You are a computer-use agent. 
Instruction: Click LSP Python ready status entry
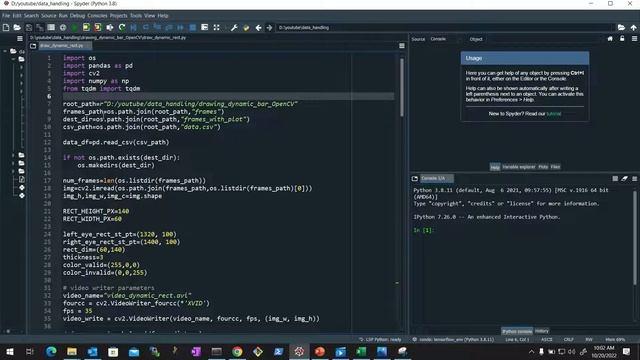[x=380, y=340]
